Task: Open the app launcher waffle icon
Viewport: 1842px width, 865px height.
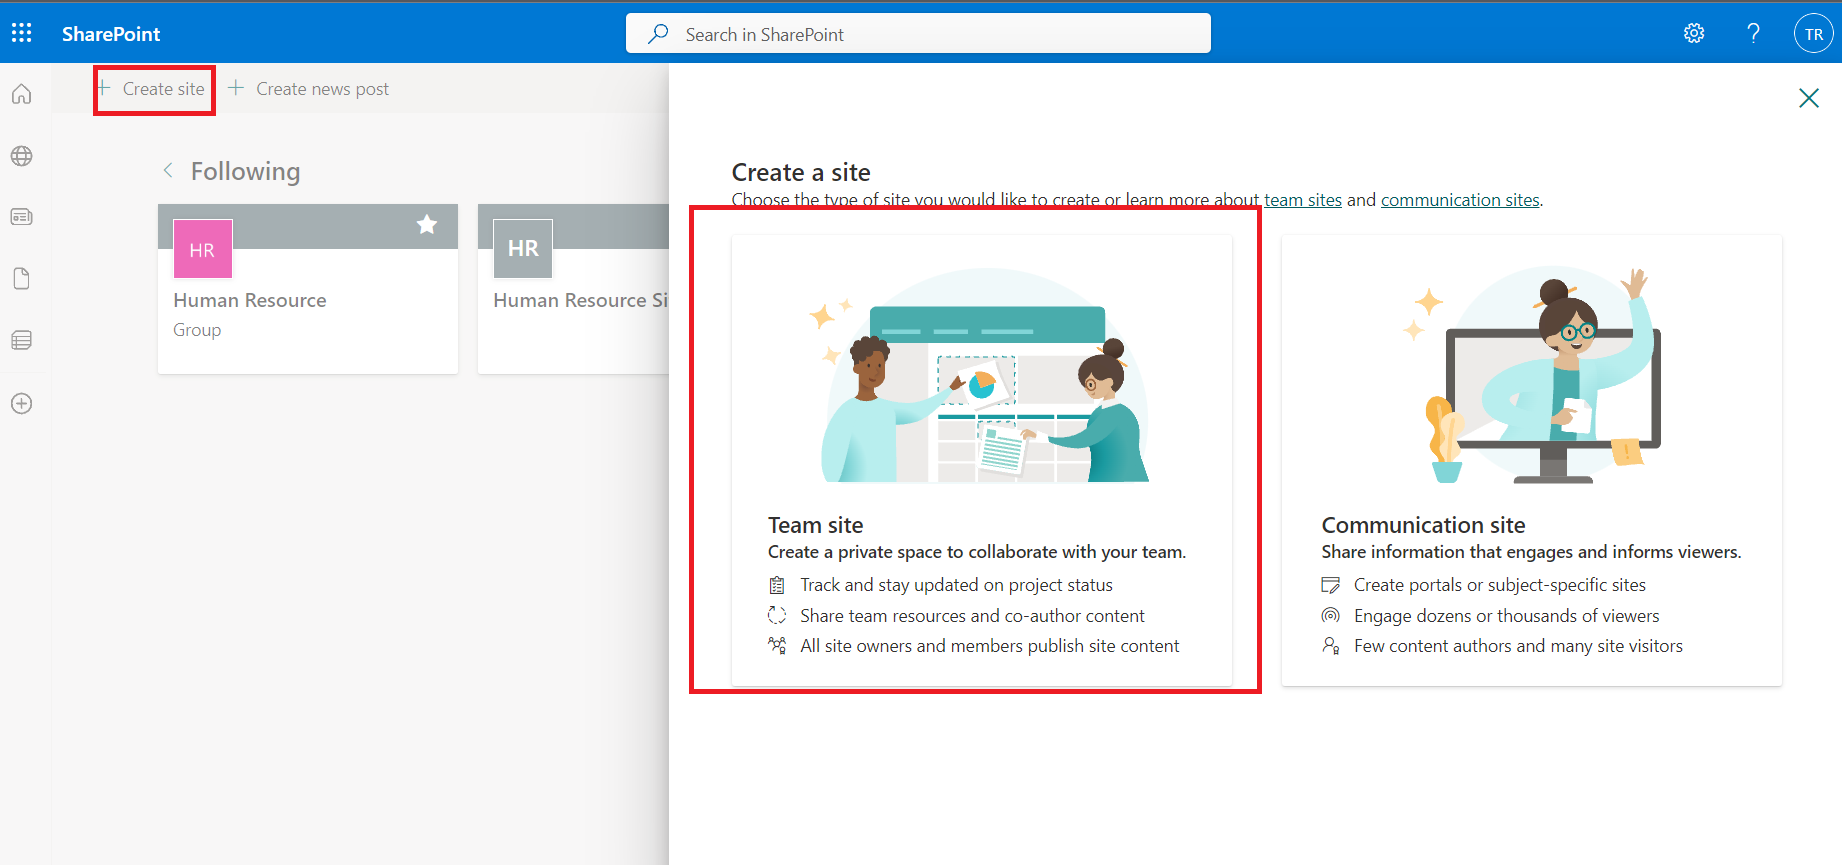Action: pos(21,33)
